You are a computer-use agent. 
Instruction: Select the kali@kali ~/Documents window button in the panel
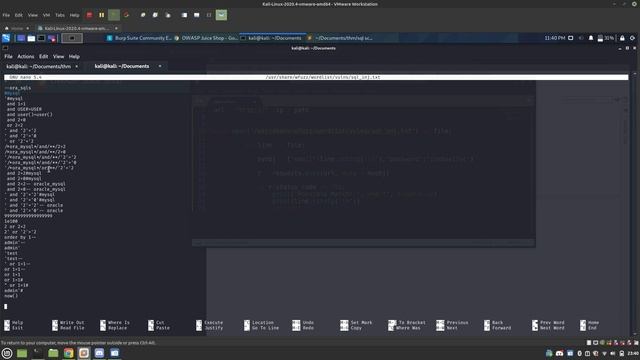point(272,38)
